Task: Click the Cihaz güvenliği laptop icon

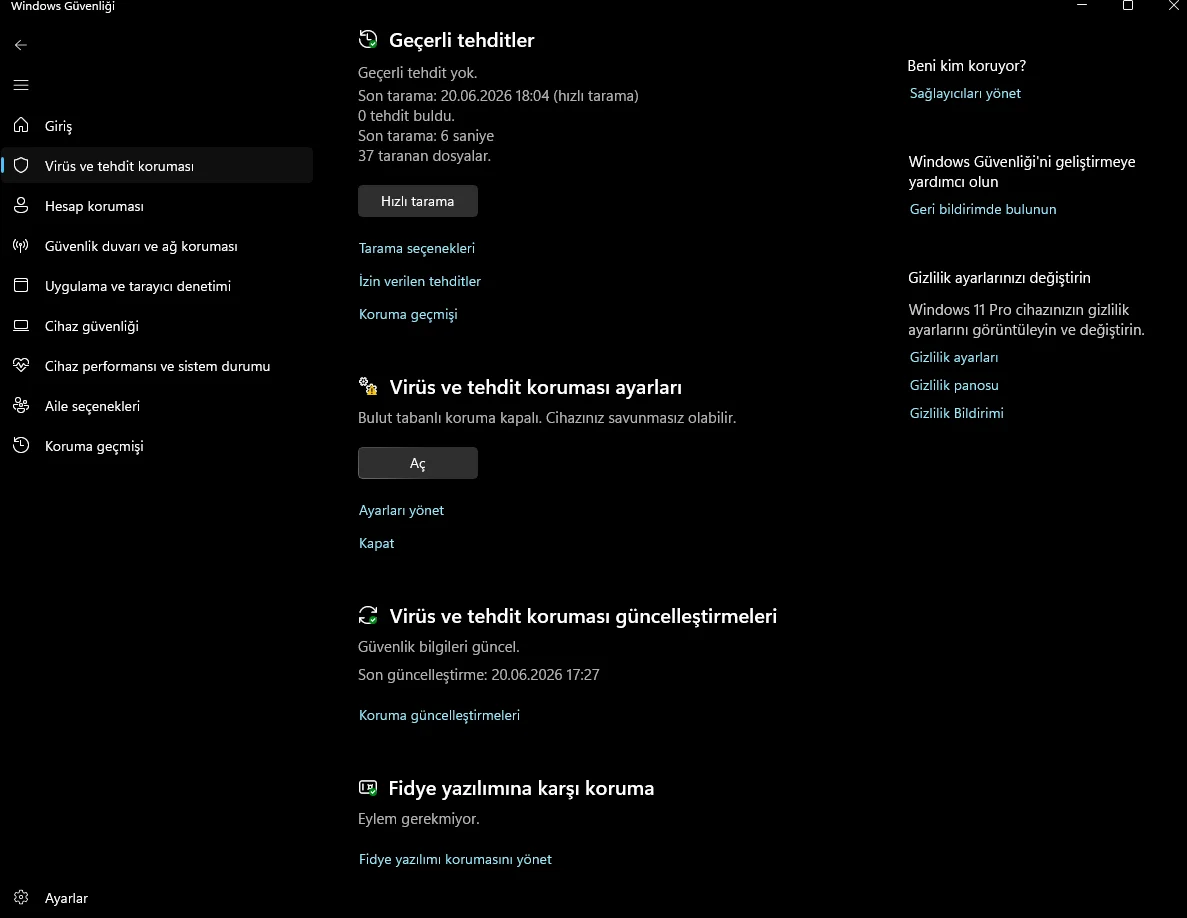Action: coord(21,325)
